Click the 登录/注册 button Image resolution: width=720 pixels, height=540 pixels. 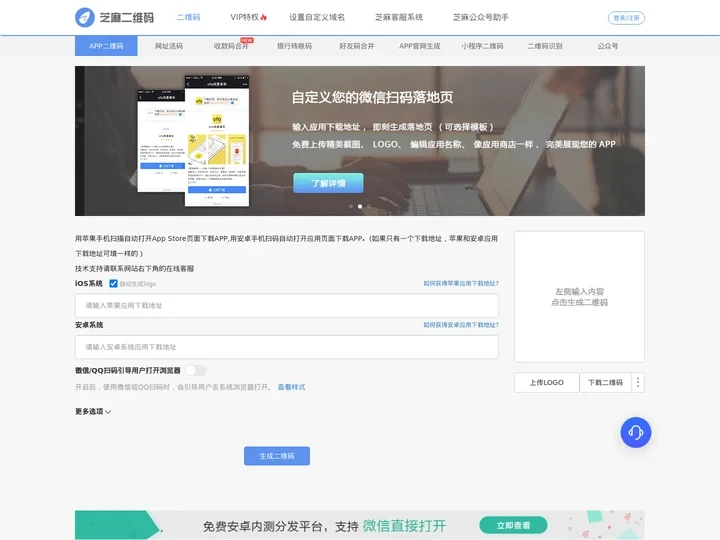coord(626,18)
